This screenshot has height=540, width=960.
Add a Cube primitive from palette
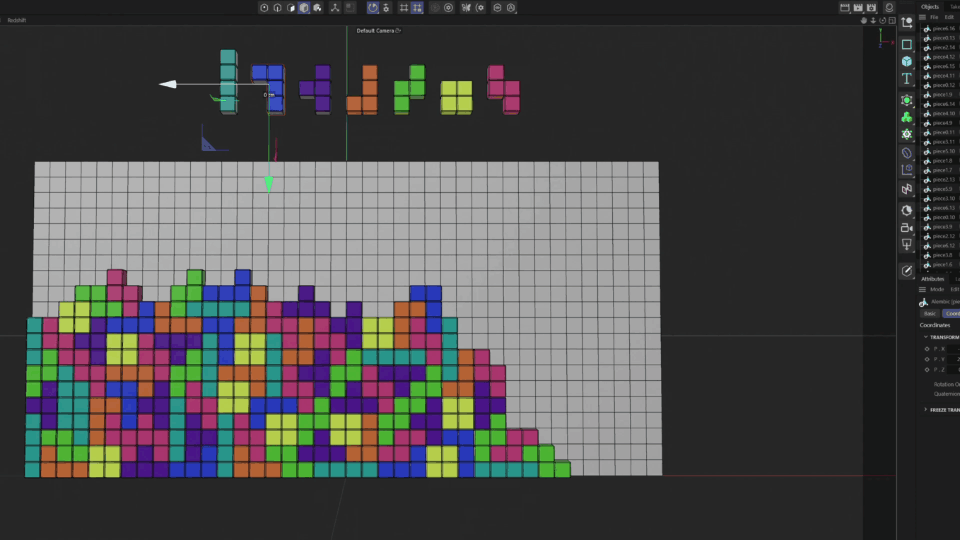point(907,61)
